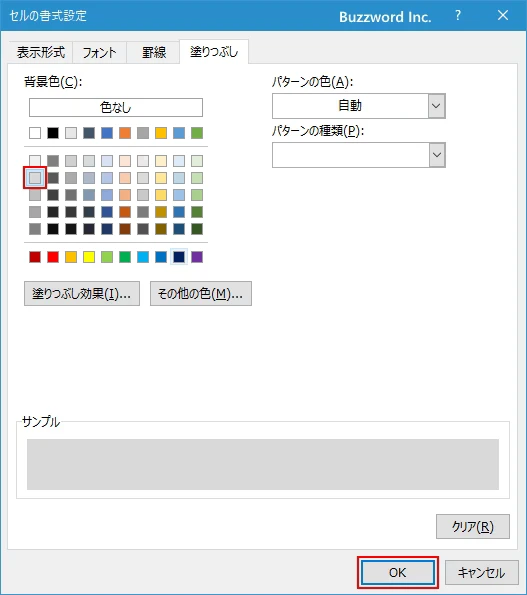The image size is (527, 595).
Task: Click the キャンセル button
Action: (481, 572)
